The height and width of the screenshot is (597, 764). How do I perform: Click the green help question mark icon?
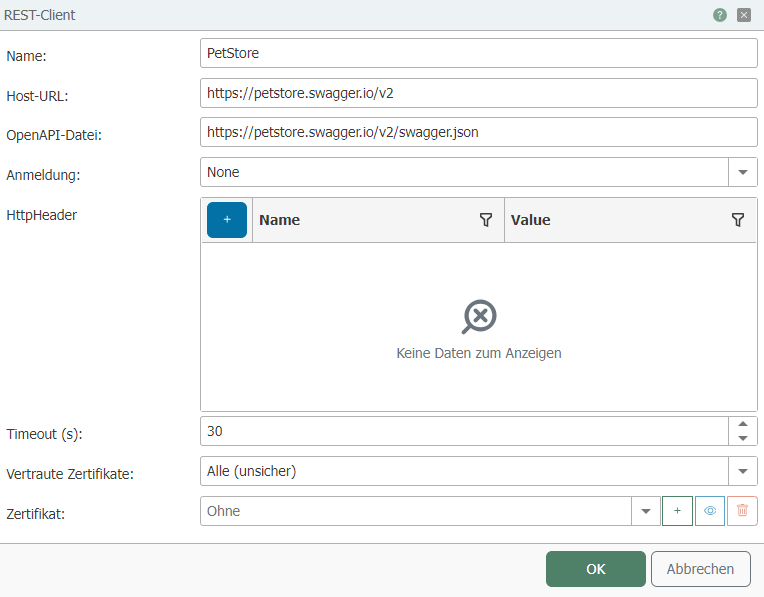click(x=720, y=15)
